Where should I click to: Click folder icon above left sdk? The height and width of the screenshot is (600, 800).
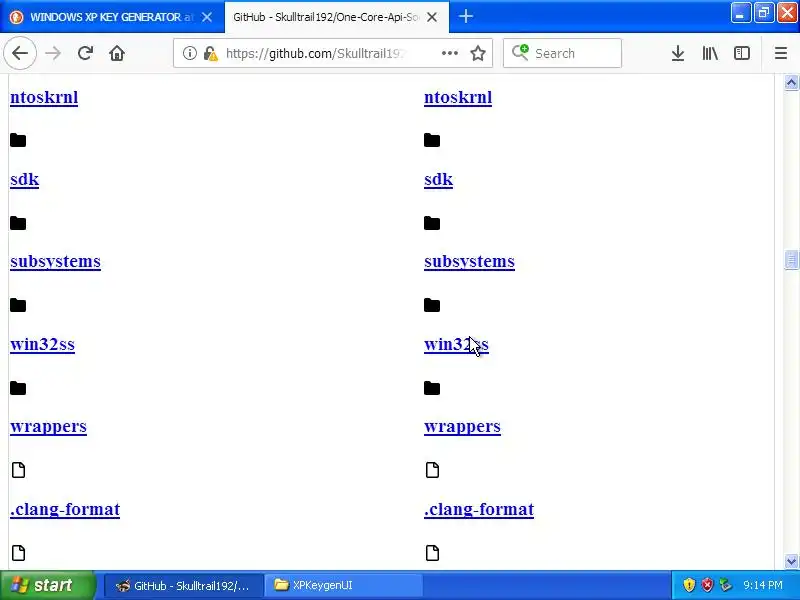pos(18,140)
